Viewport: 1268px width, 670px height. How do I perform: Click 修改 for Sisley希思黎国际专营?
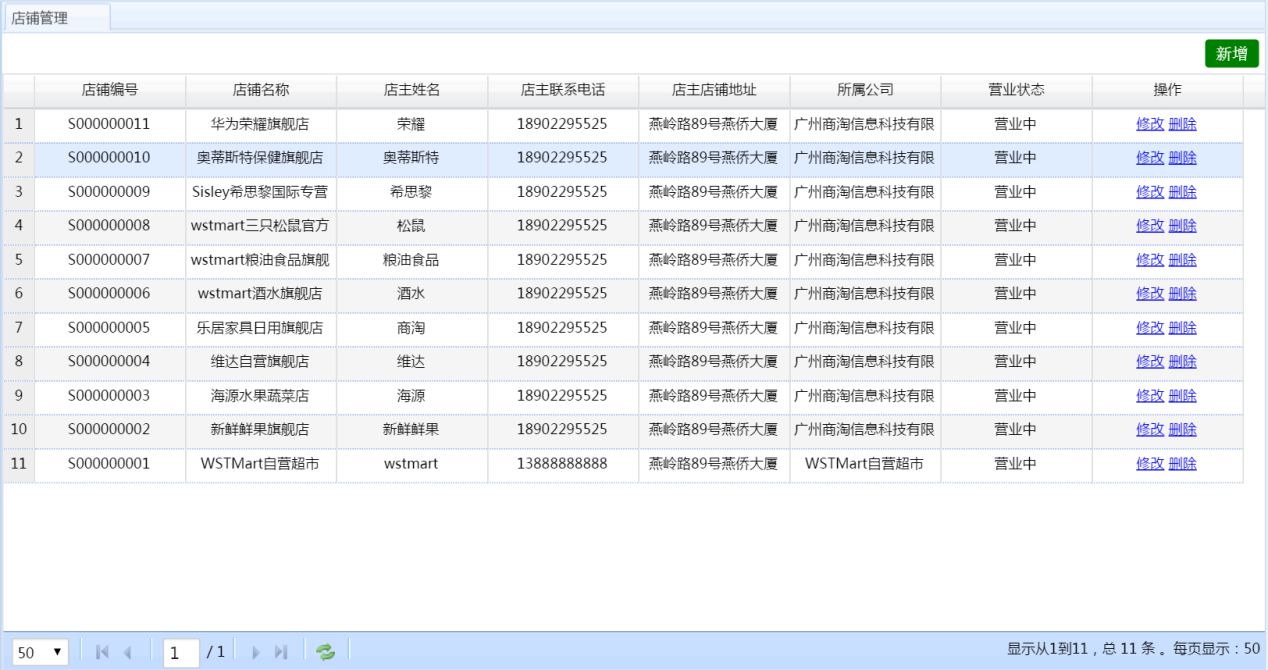(1150, 192)
